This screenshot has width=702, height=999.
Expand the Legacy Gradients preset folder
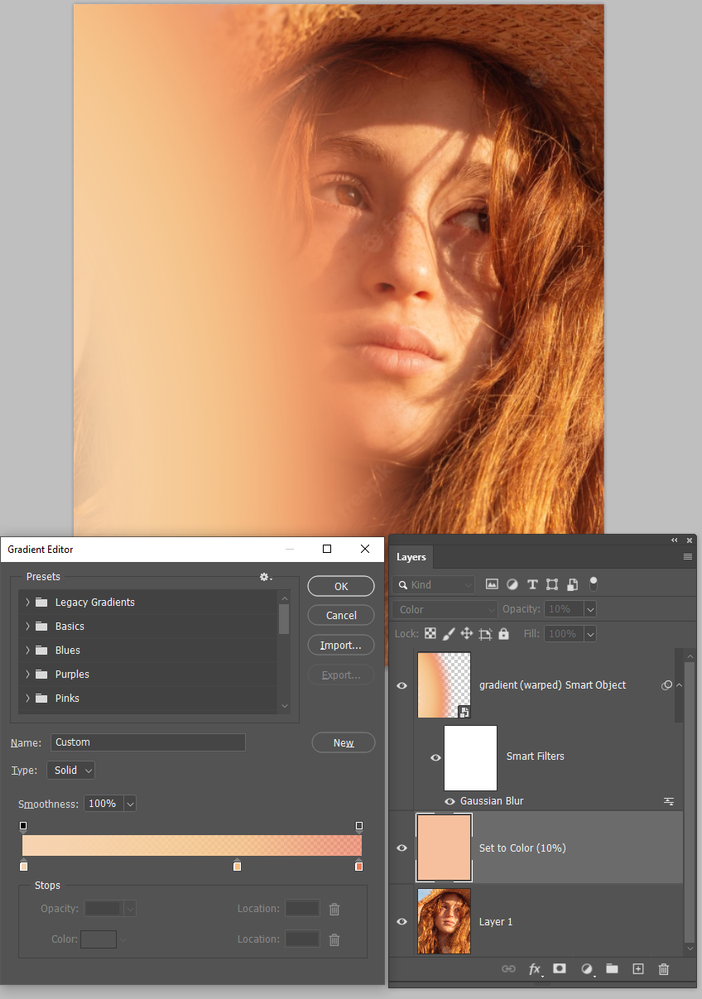click(27, 602)
